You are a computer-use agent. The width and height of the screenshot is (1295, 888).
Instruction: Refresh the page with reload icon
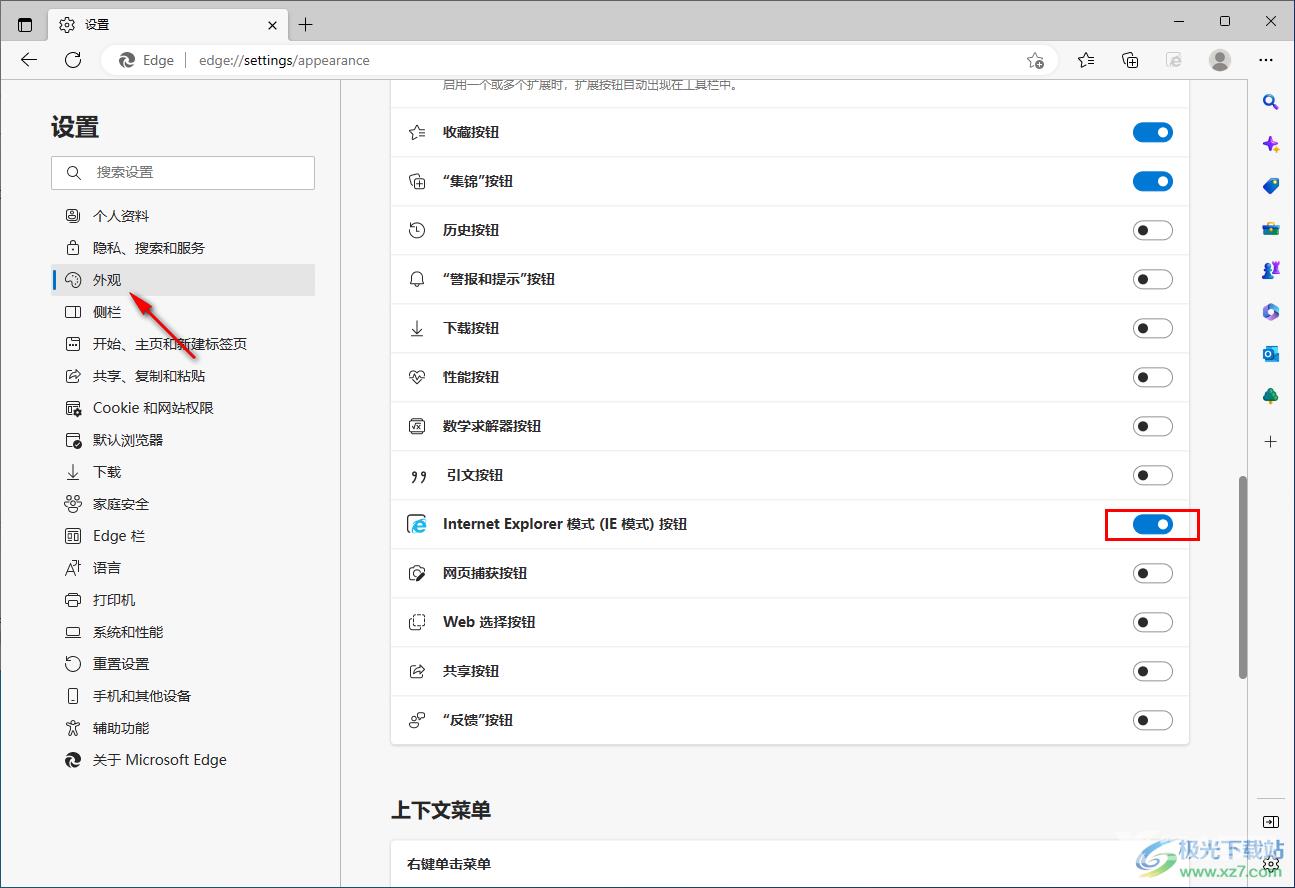tap(73, 60)
